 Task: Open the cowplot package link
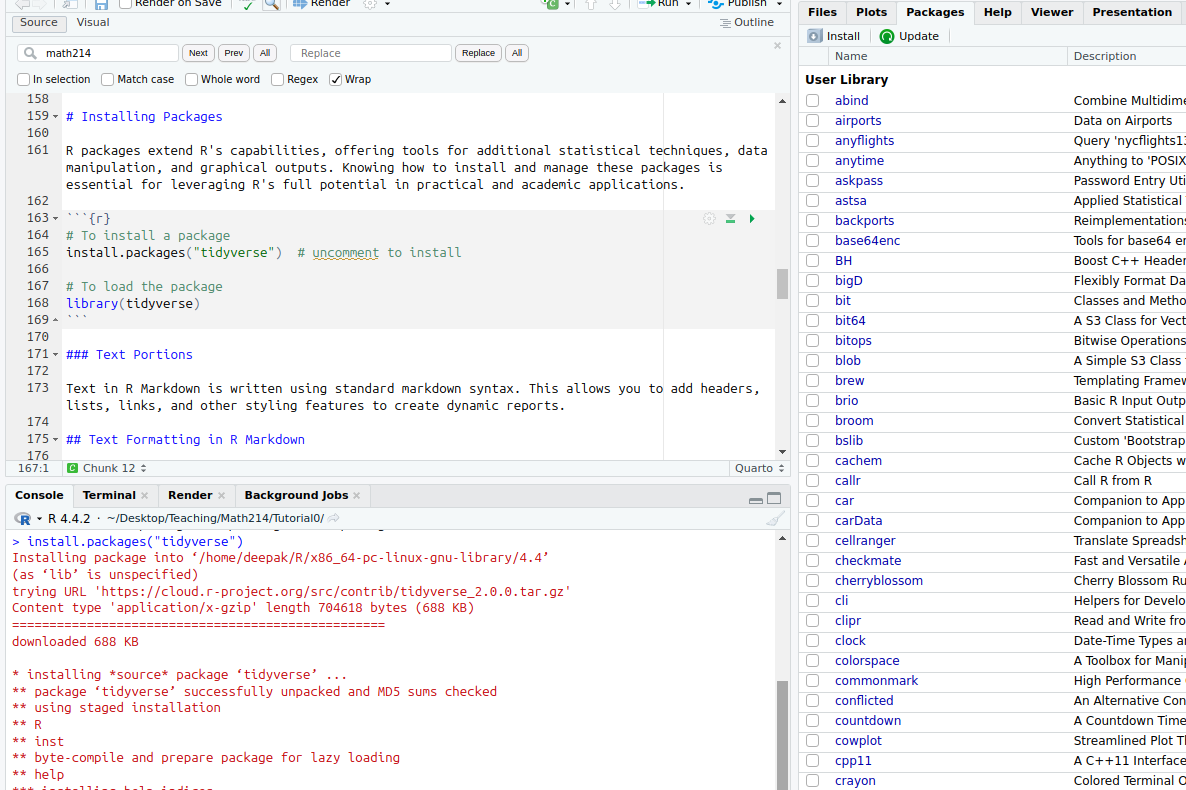tap(858, 741)
